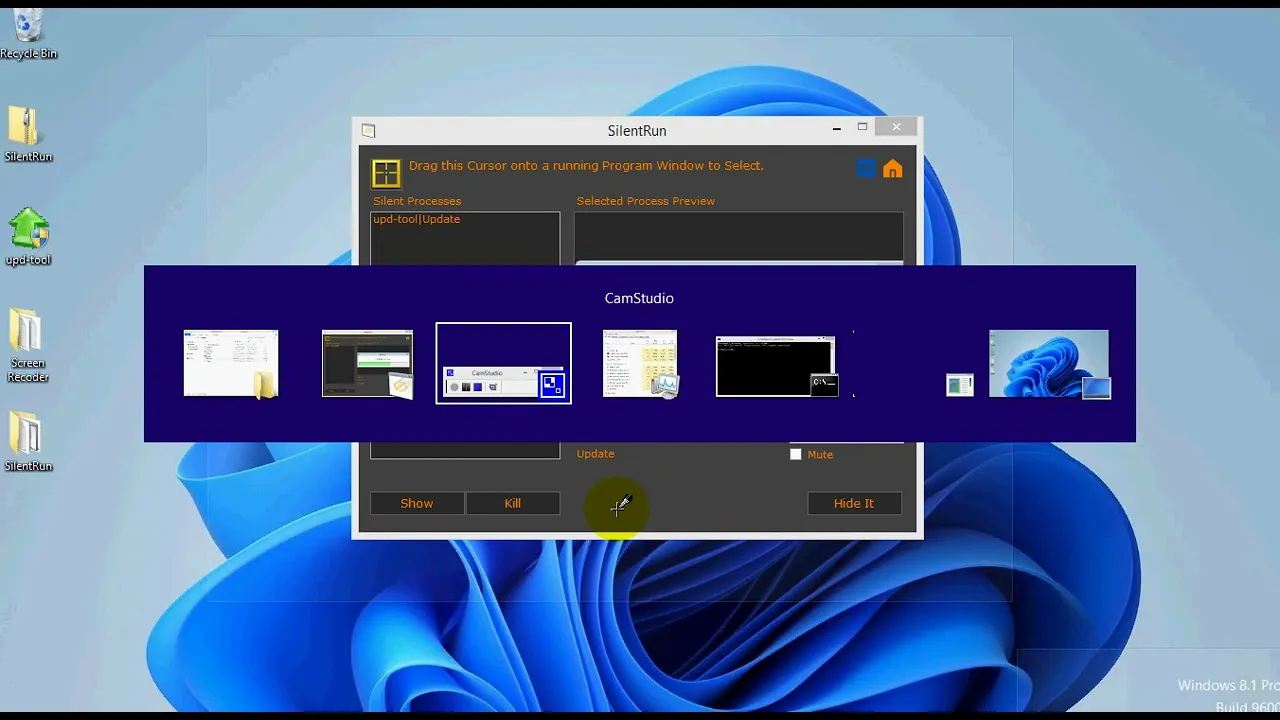The width and height of the screenshot is (1280, 720).
Task: Switch to File Explorer window thumbnail
Action: (231, 364)
